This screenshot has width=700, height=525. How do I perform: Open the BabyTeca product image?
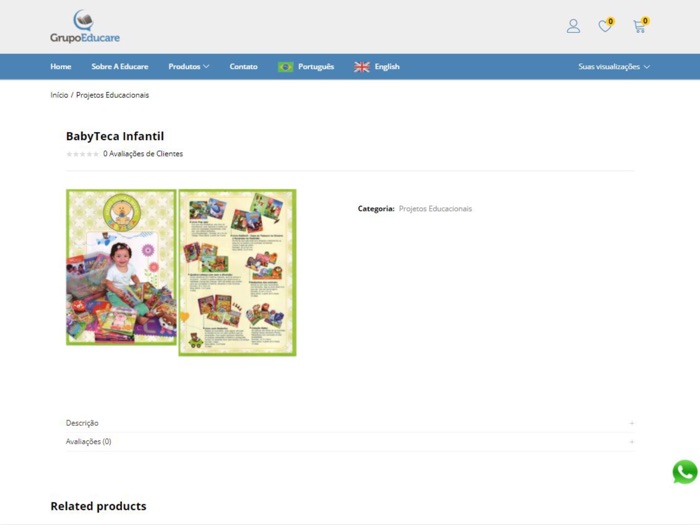(181, 272)
